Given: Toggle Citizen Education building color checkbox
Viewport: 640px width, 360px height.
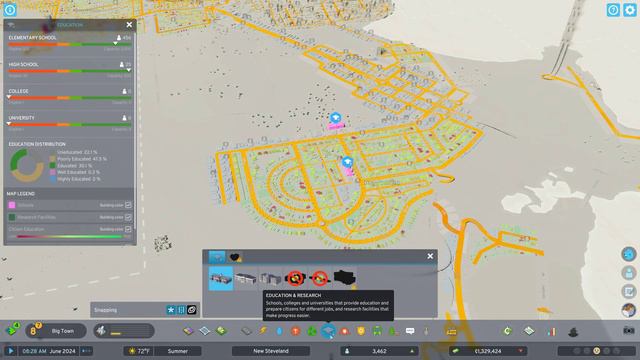Looking at the screenshot, I should pos(128,229).
